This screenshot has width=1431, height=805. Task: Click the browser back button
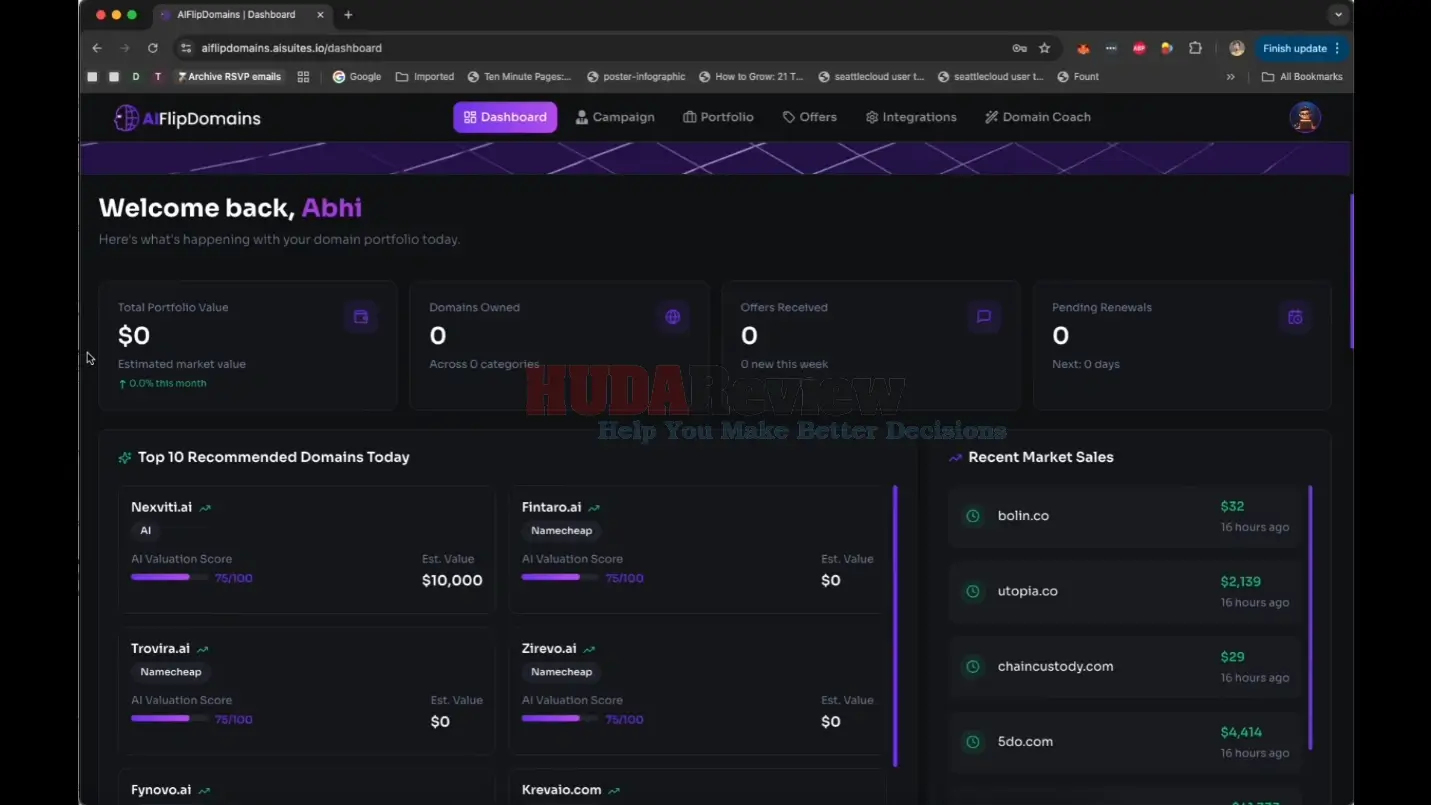click(x=97, y=48)
